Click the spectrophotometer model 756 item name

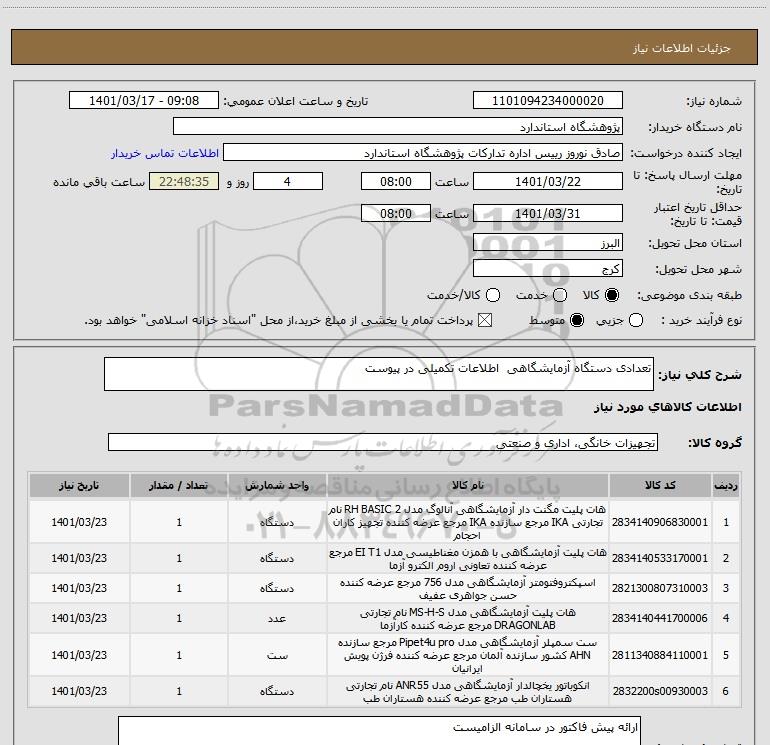tap(468, 589)
